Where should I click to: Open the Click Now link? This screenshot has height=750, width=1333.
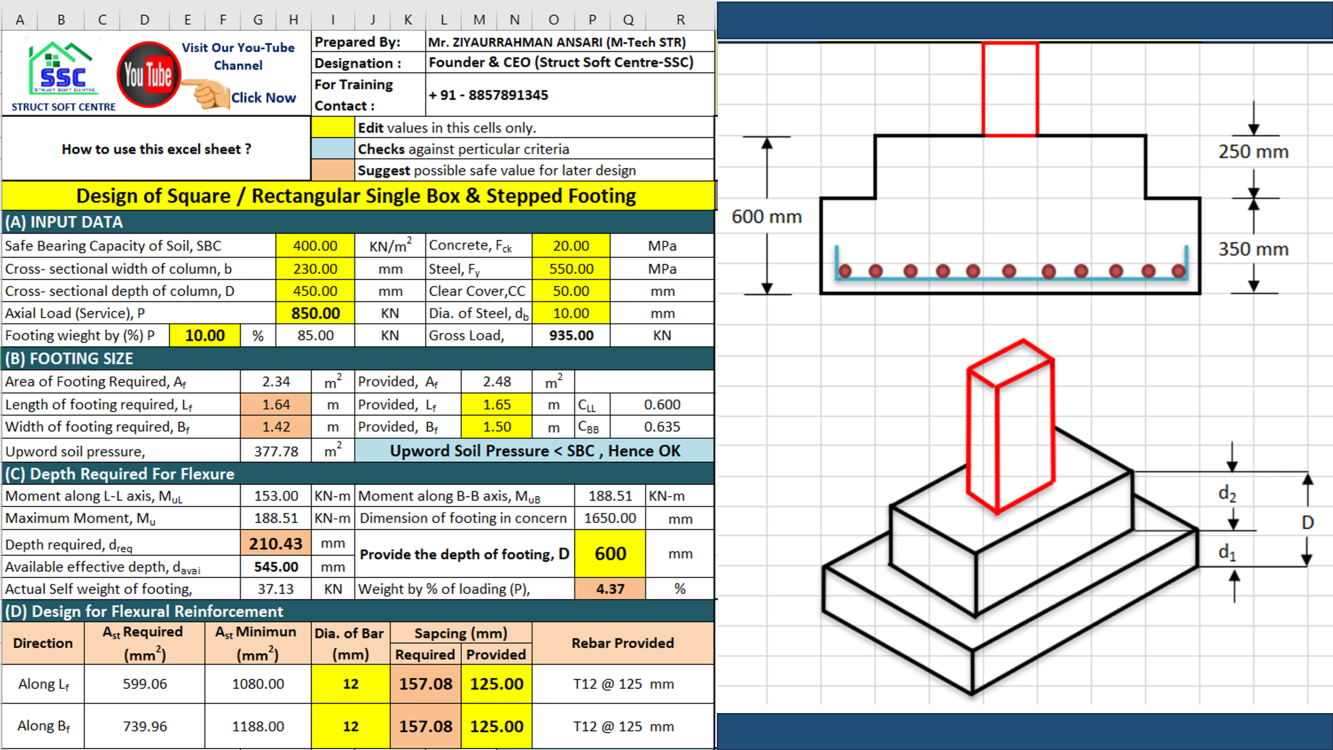pos(263,98)
